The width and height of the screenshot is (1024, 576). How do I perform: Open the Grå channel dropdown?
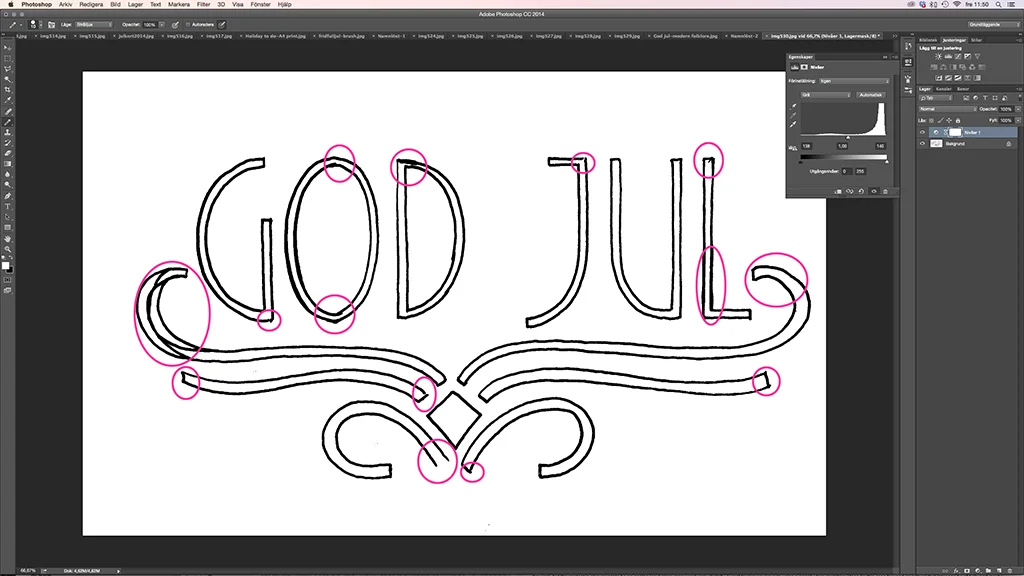click(x=825, y=95)
